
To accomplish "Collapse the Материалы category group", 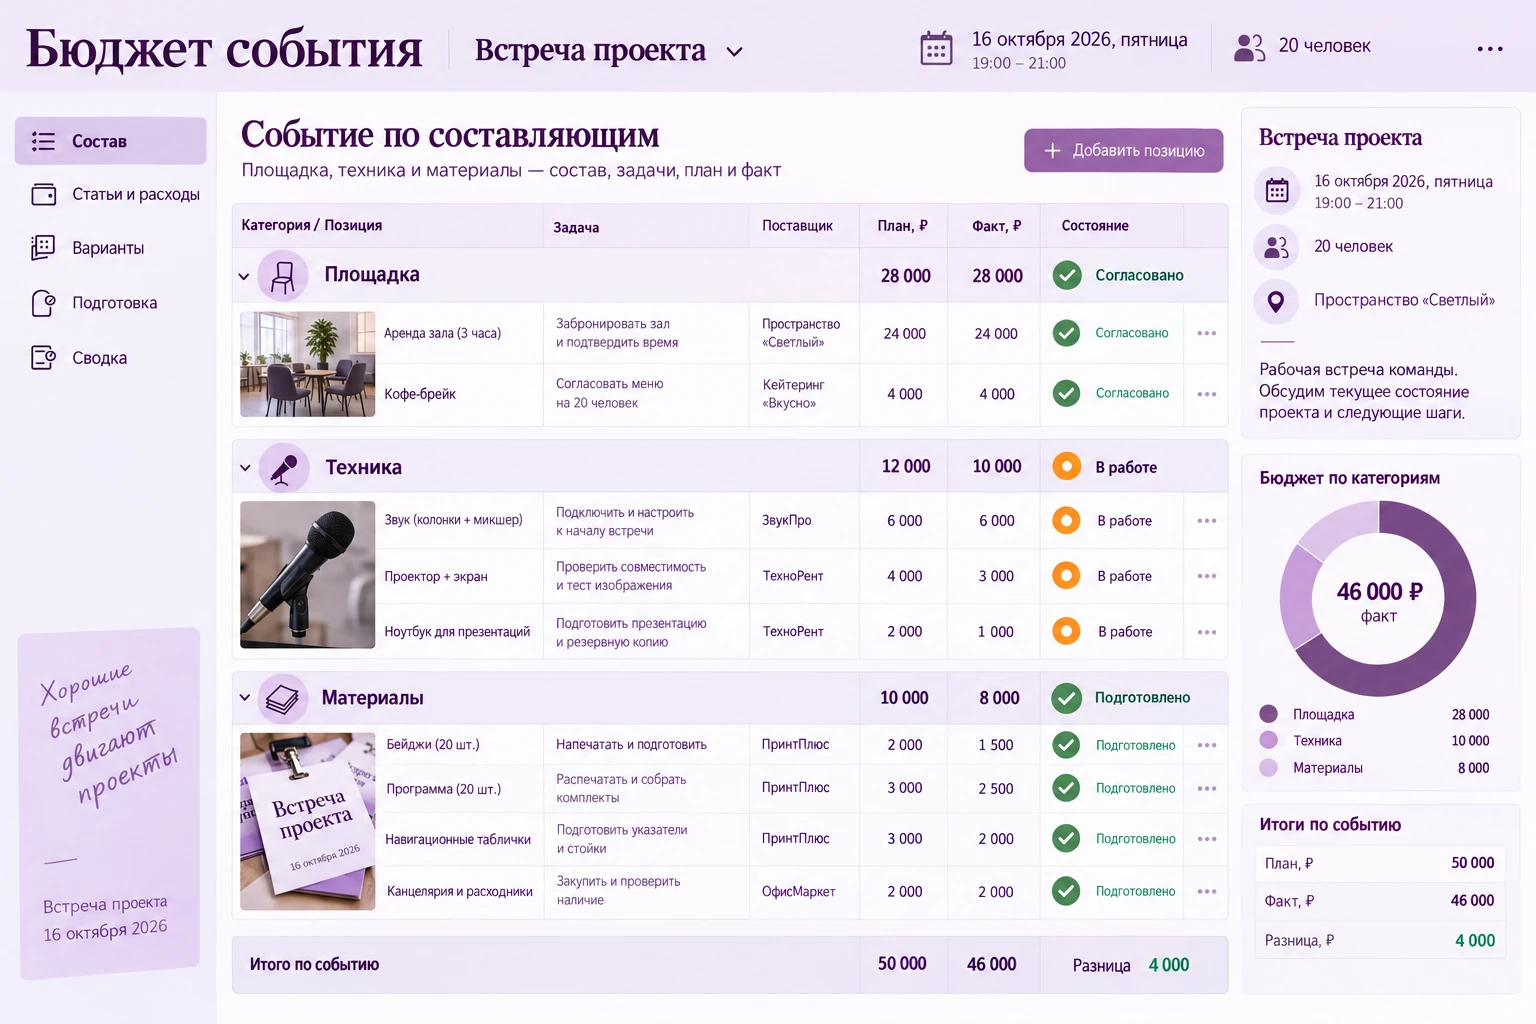I will tap(245, 698).
